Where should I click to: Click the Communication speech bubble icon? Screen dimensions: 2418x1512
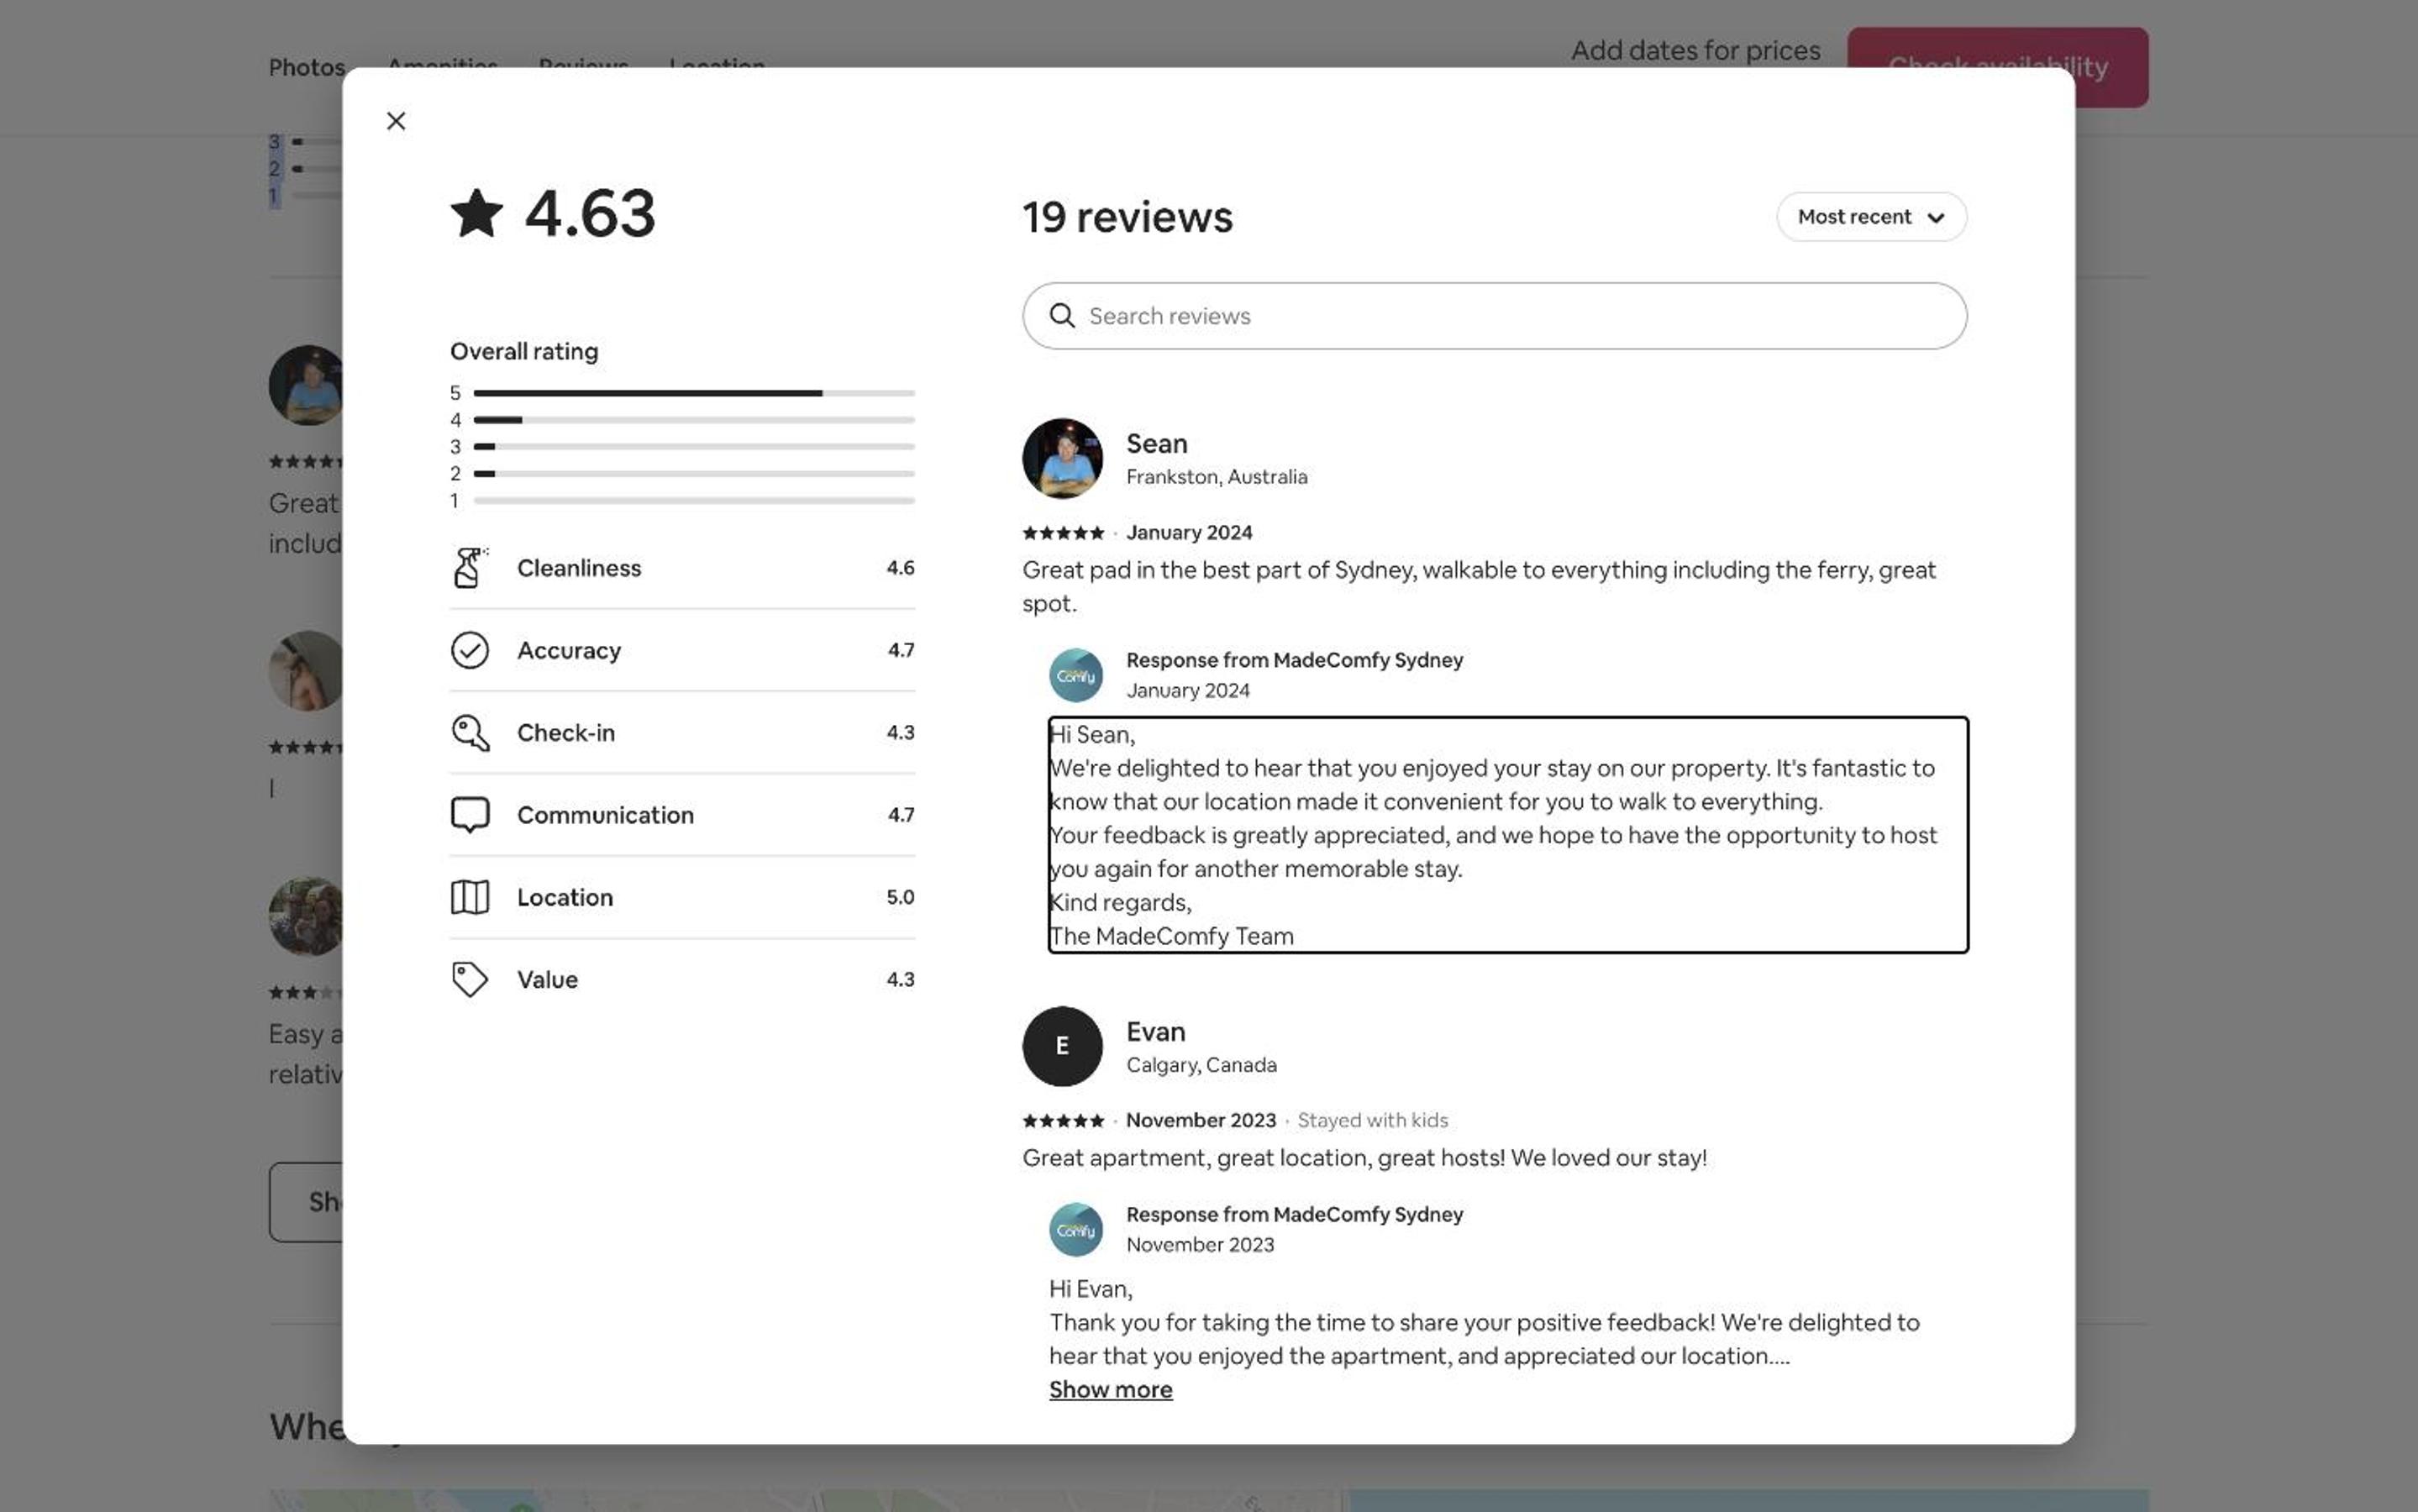point(470,815)
